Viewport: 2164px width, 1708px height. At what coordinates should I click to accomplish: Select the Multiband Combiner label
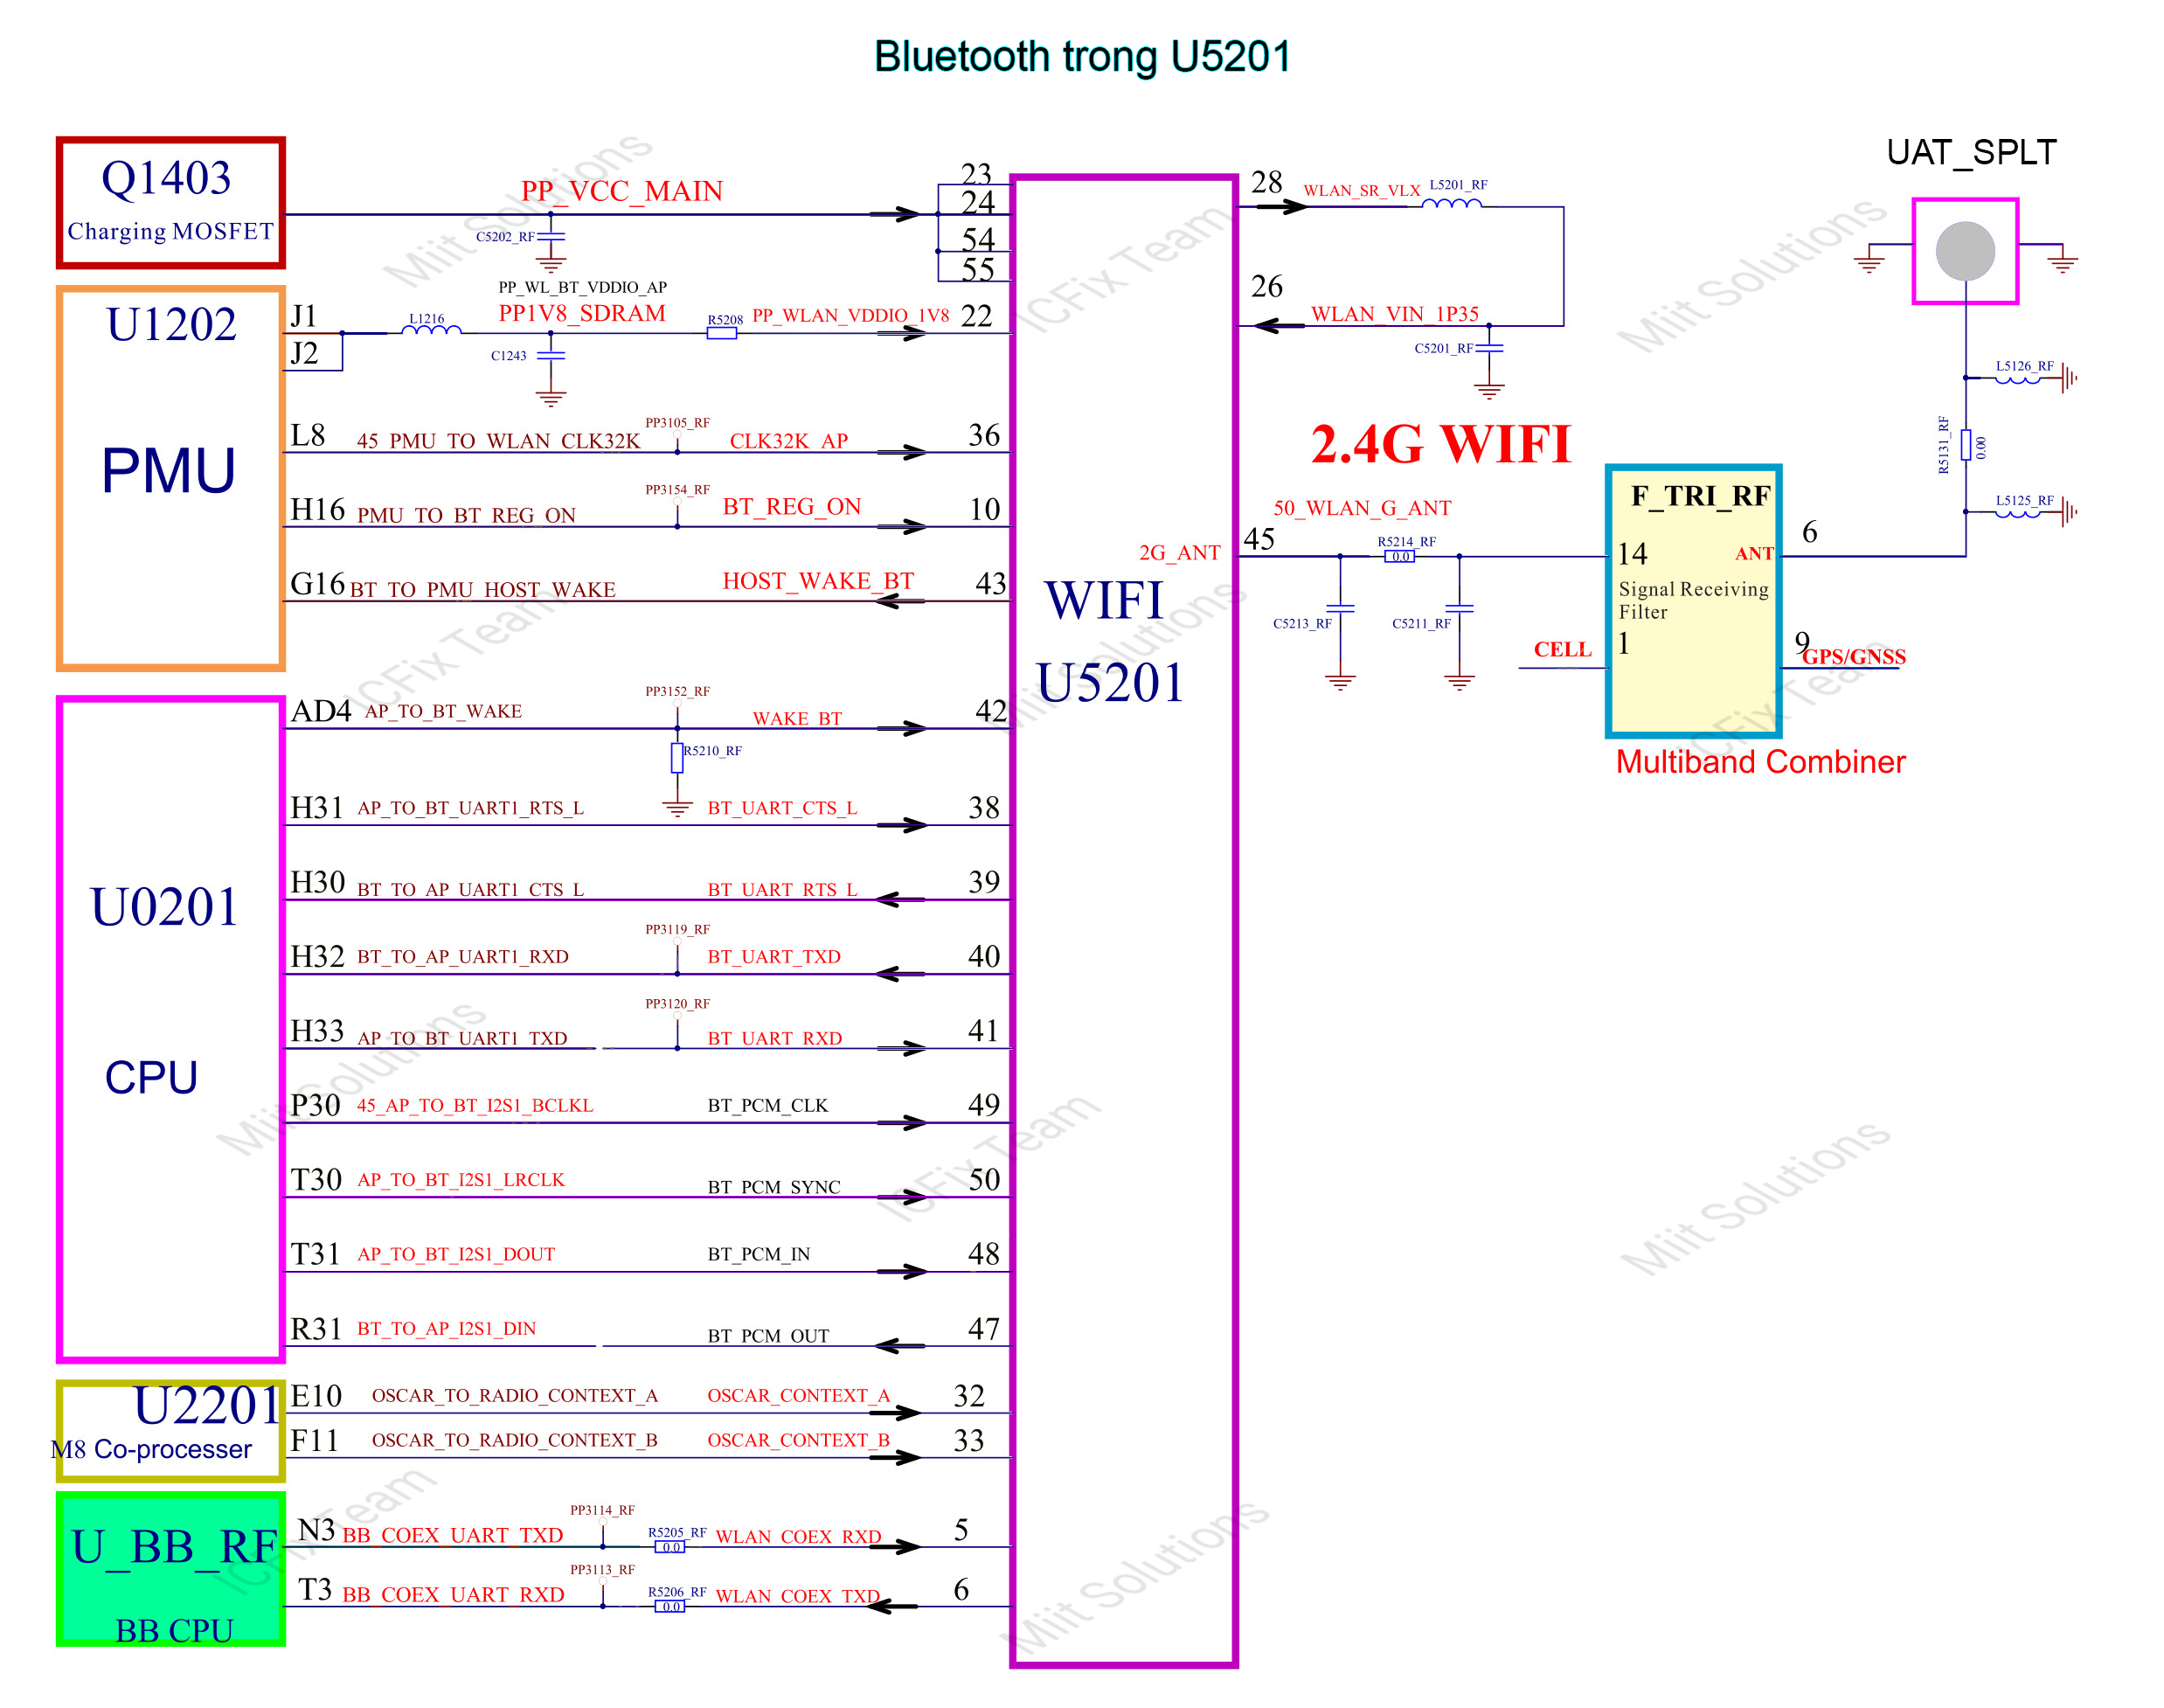pyautogui.click(x=1760, y=762)
